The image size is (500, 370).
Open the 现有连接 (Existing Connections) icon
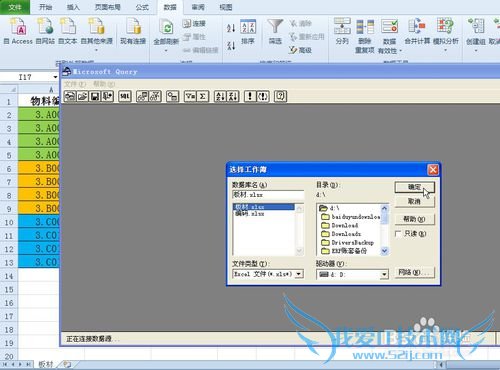133,32
